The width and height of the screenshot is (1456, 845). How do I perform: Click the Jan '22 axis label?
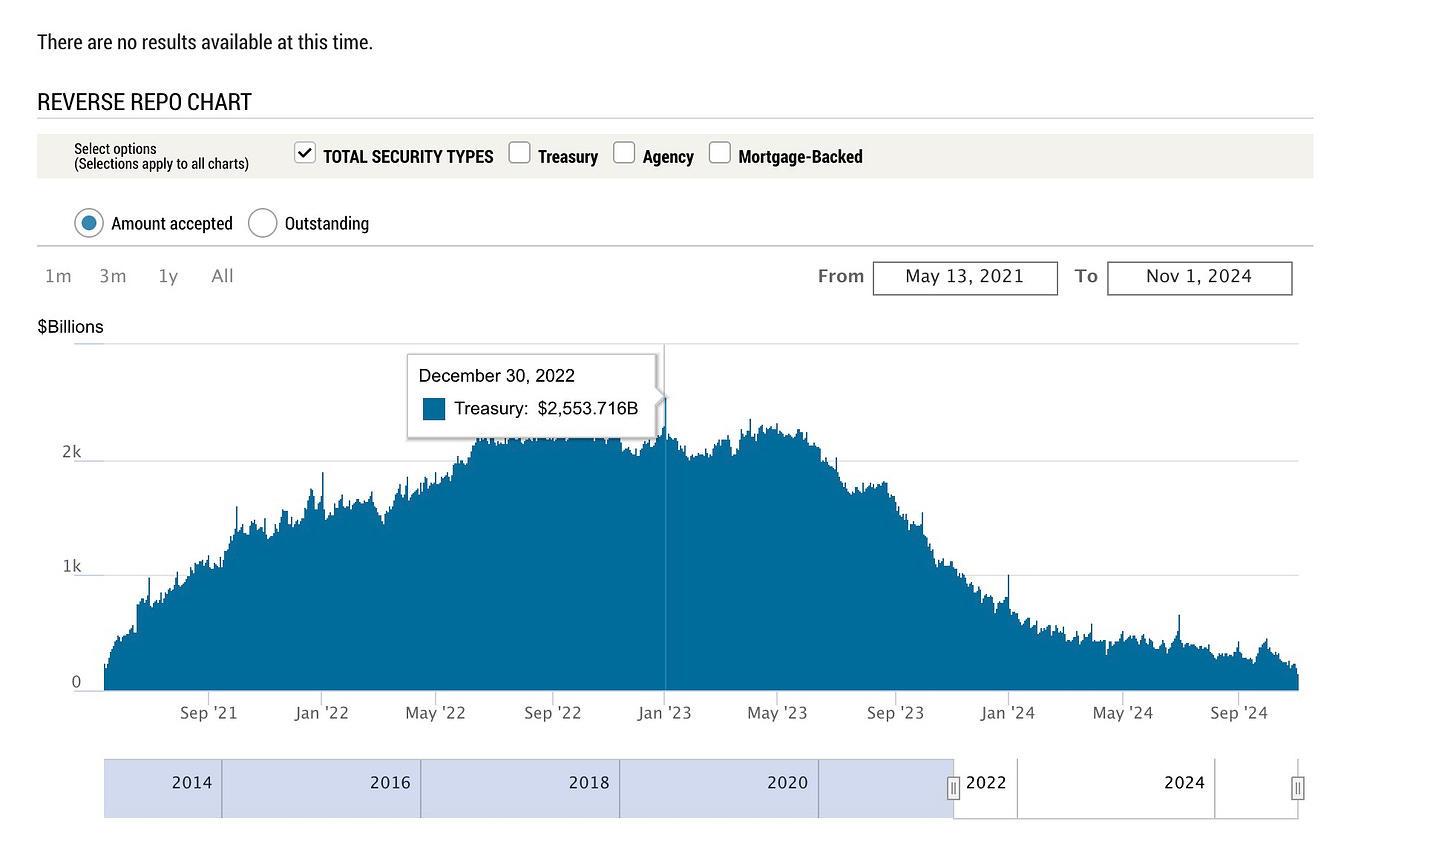(321, 713)
